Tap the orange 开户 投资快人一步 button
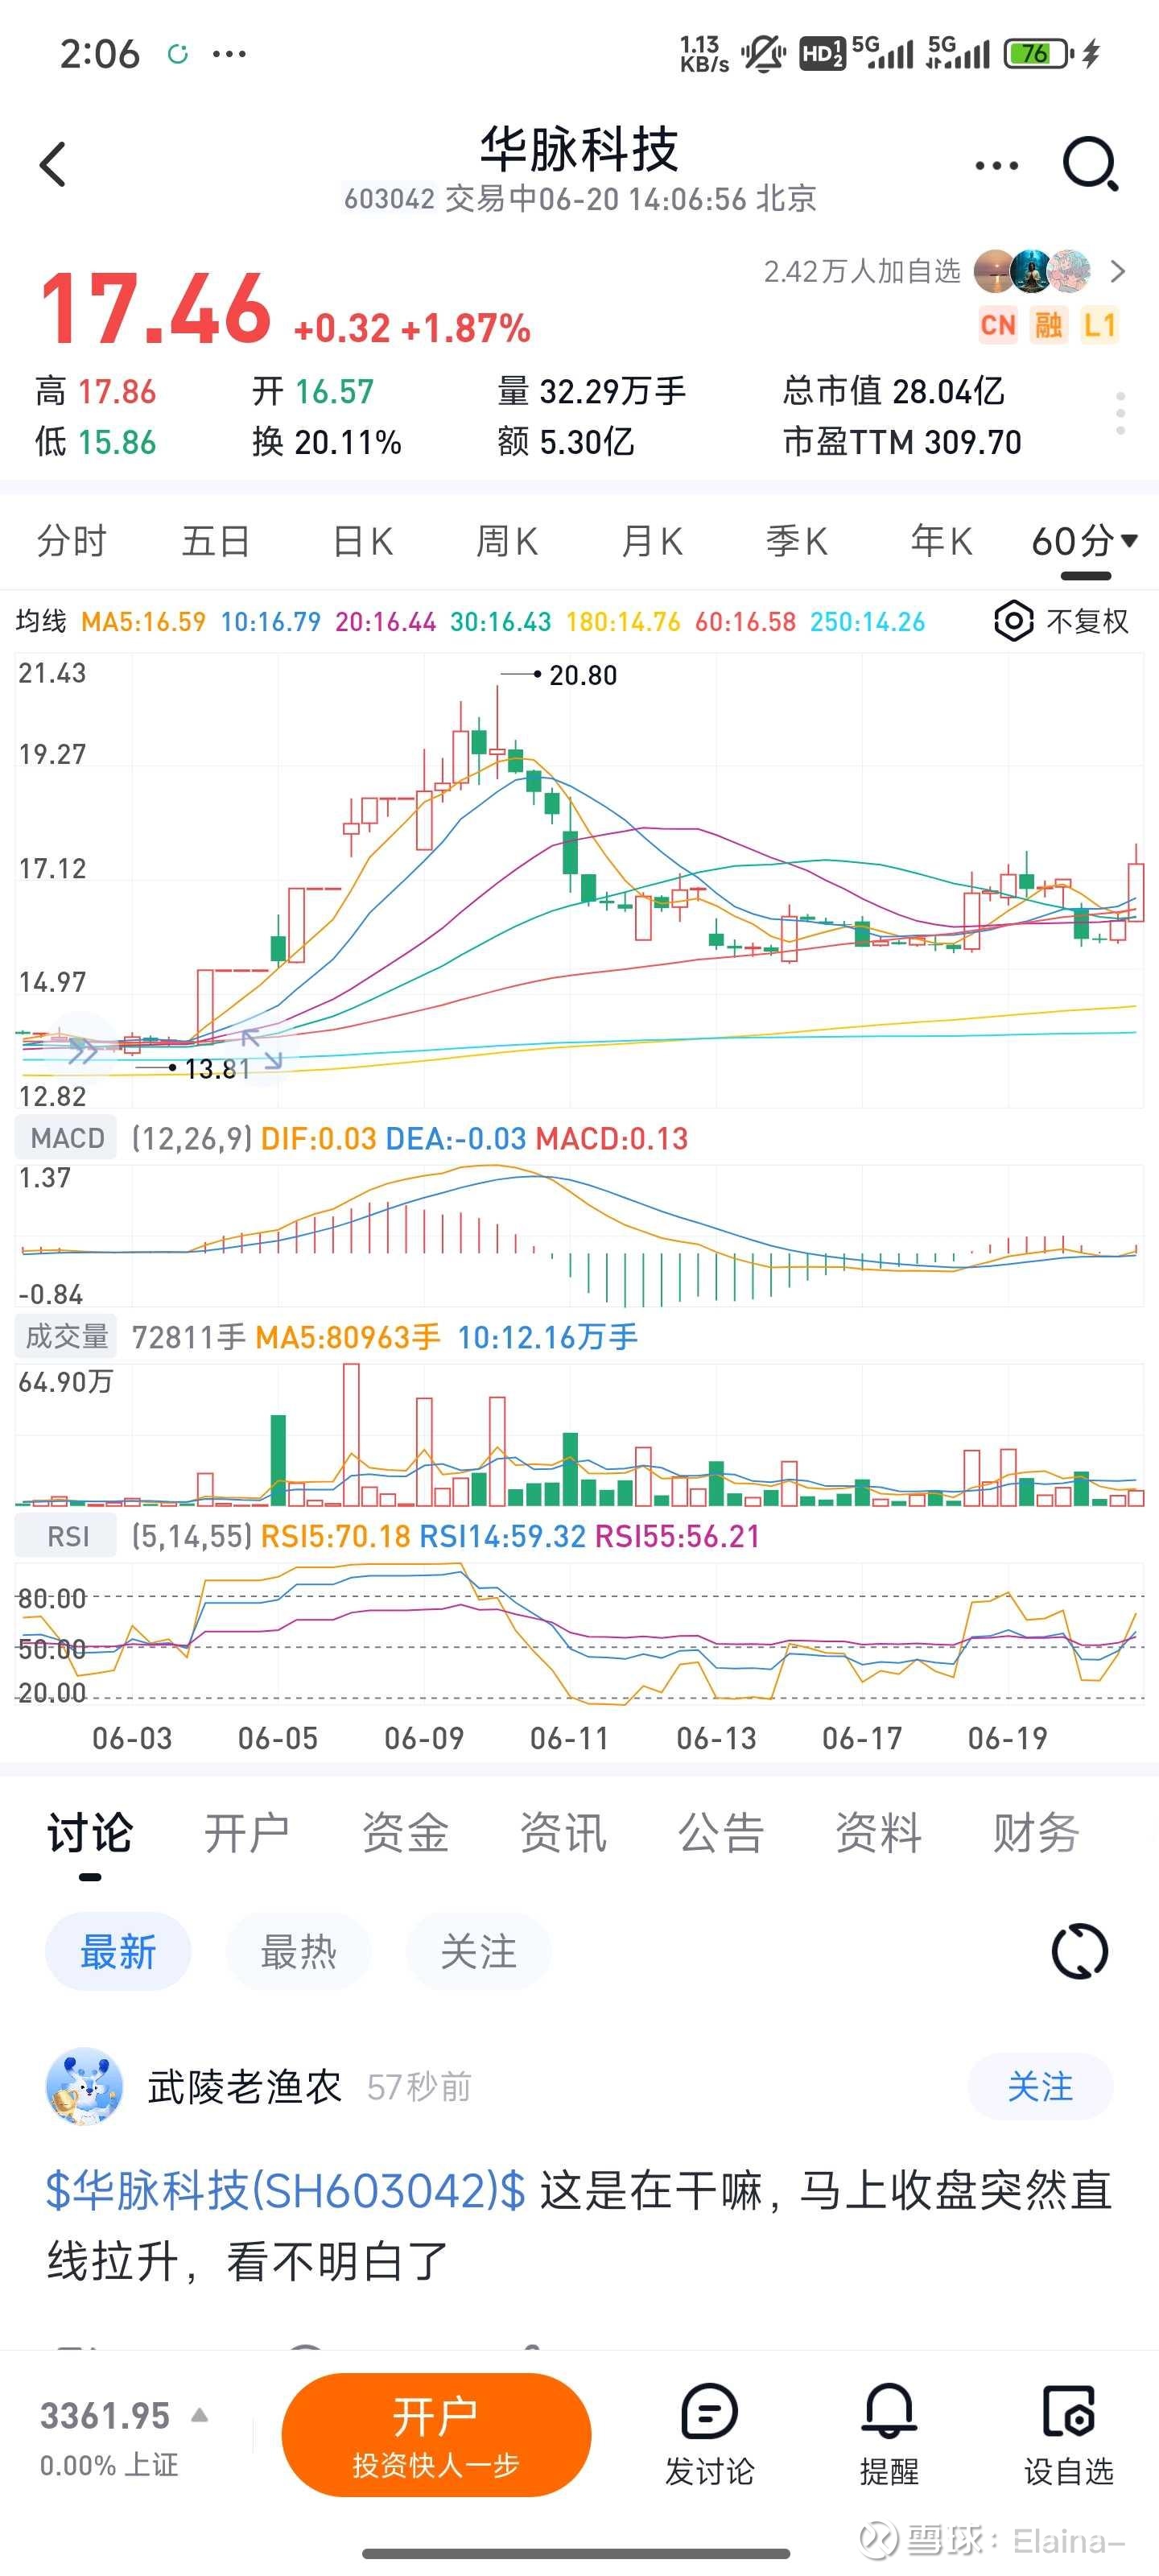This screenshot has width=1159, height=2576. click(x=436, y=2435)
